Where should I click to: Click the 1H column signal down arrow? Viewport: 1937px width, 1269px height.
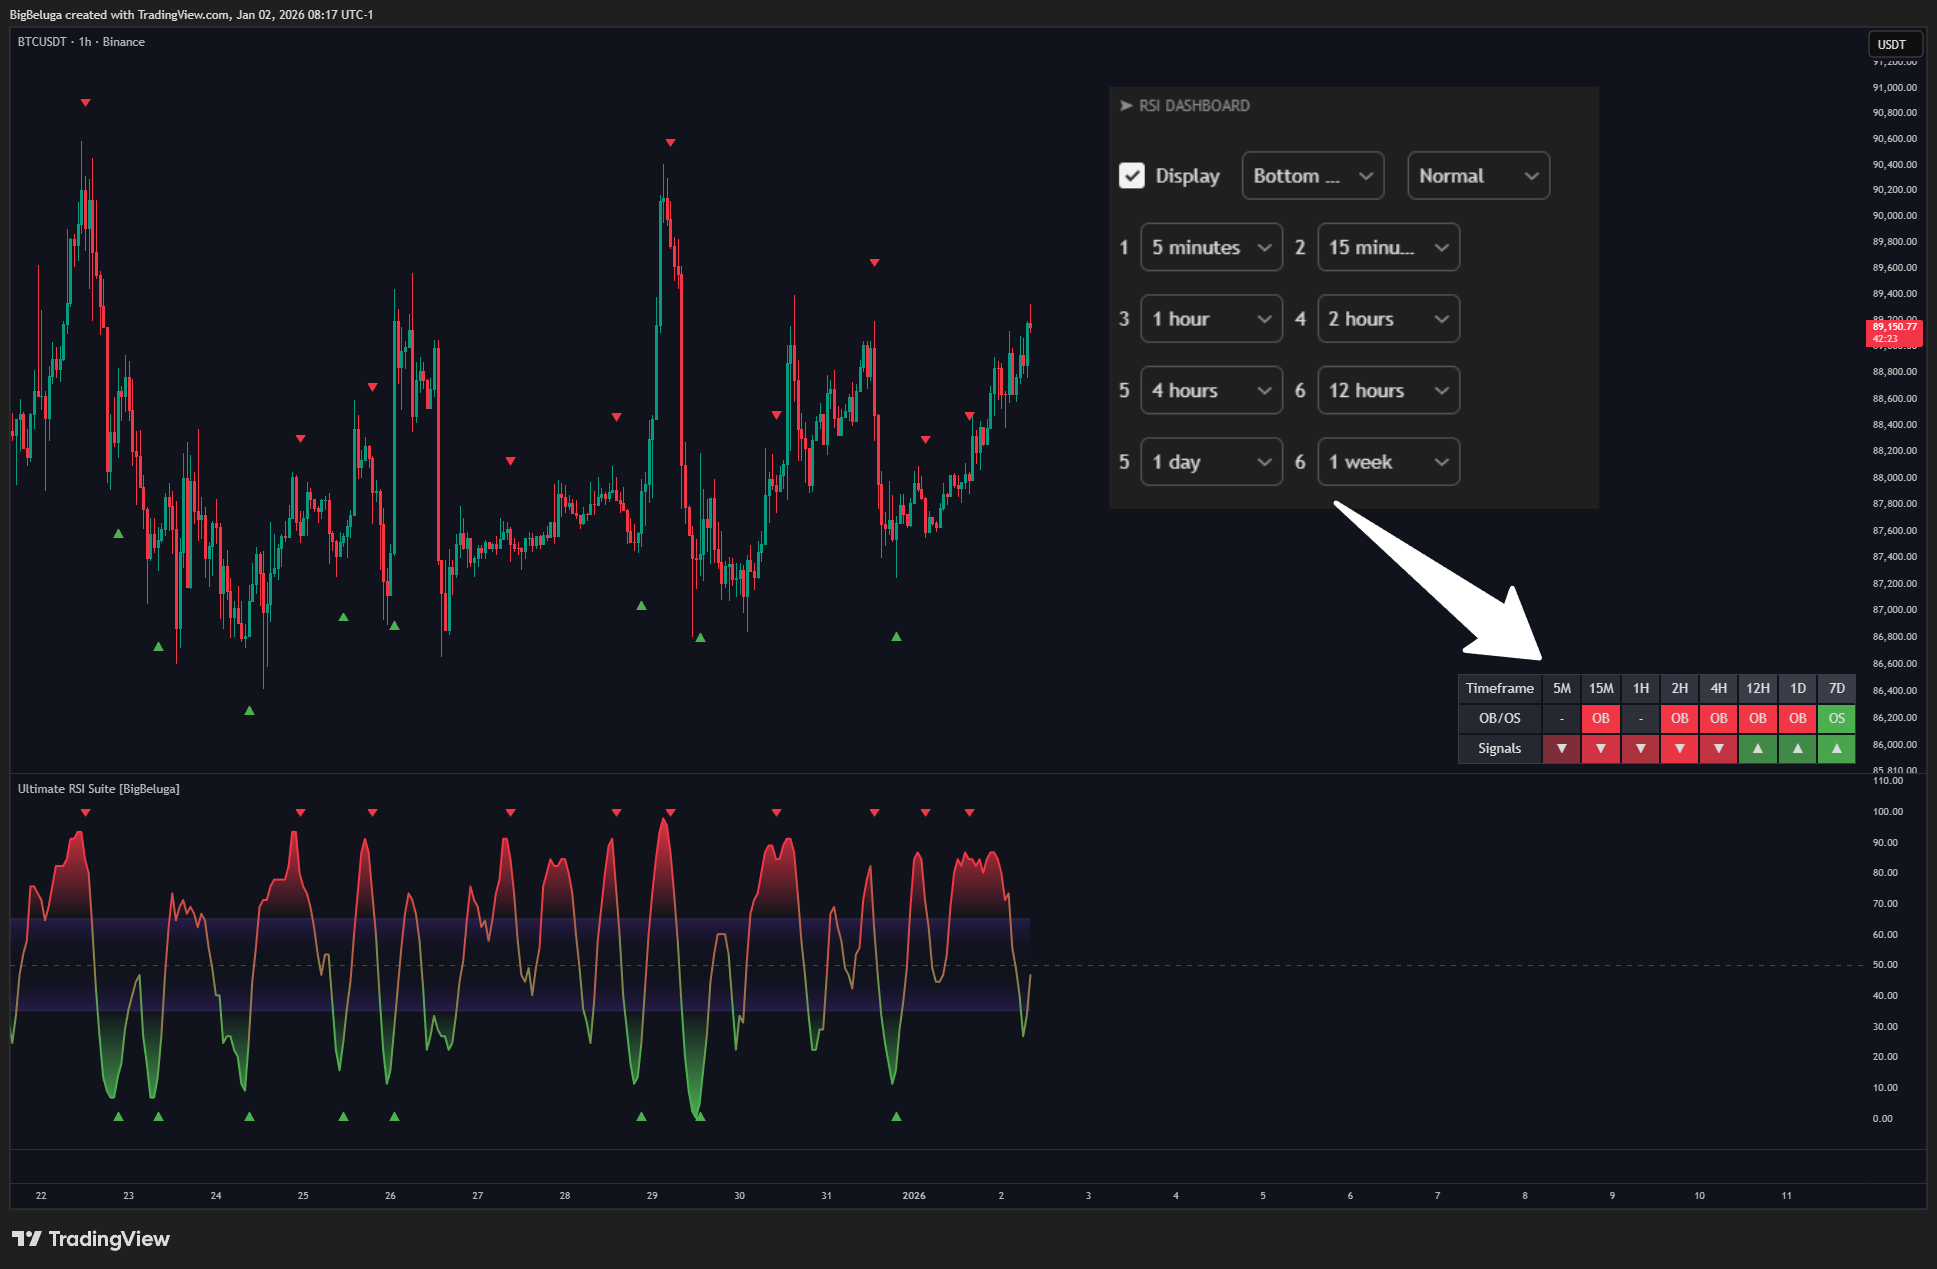(1640, 749)
